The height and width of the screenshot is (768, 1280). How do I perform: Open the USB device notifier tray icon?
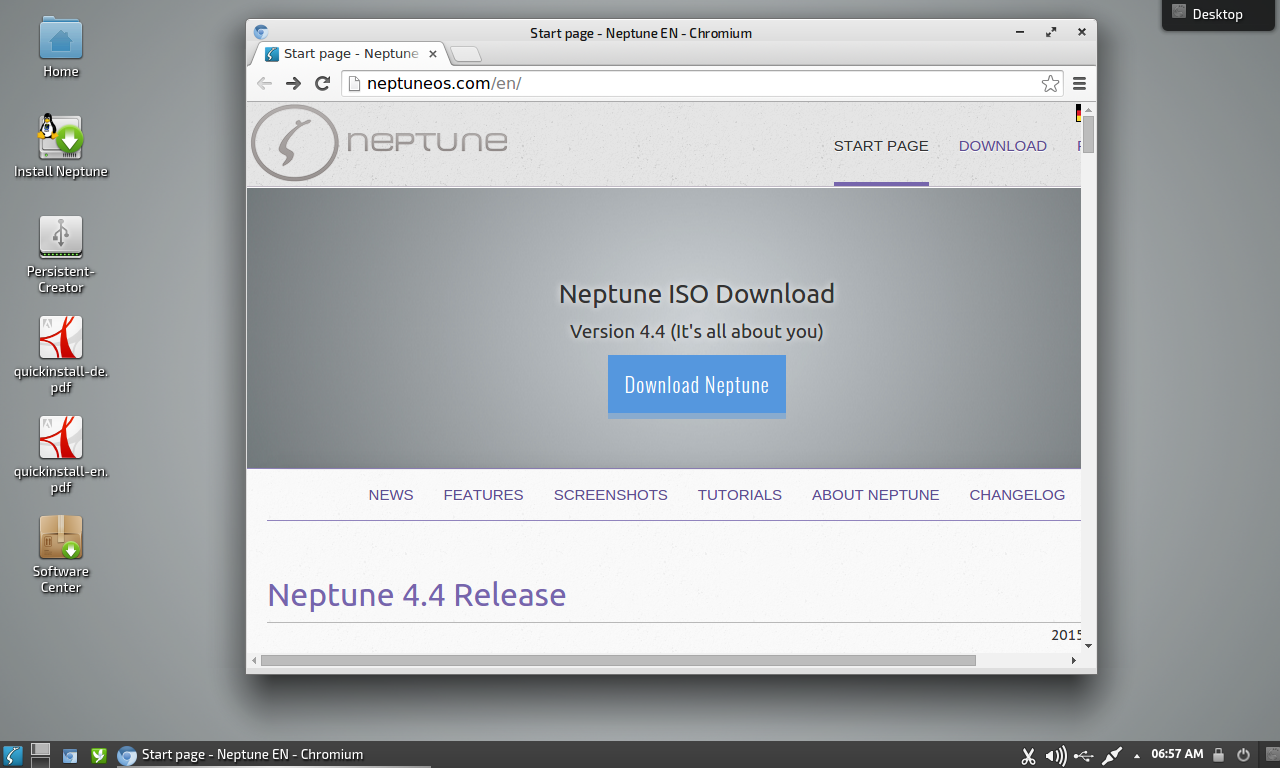coord(1084,756)
